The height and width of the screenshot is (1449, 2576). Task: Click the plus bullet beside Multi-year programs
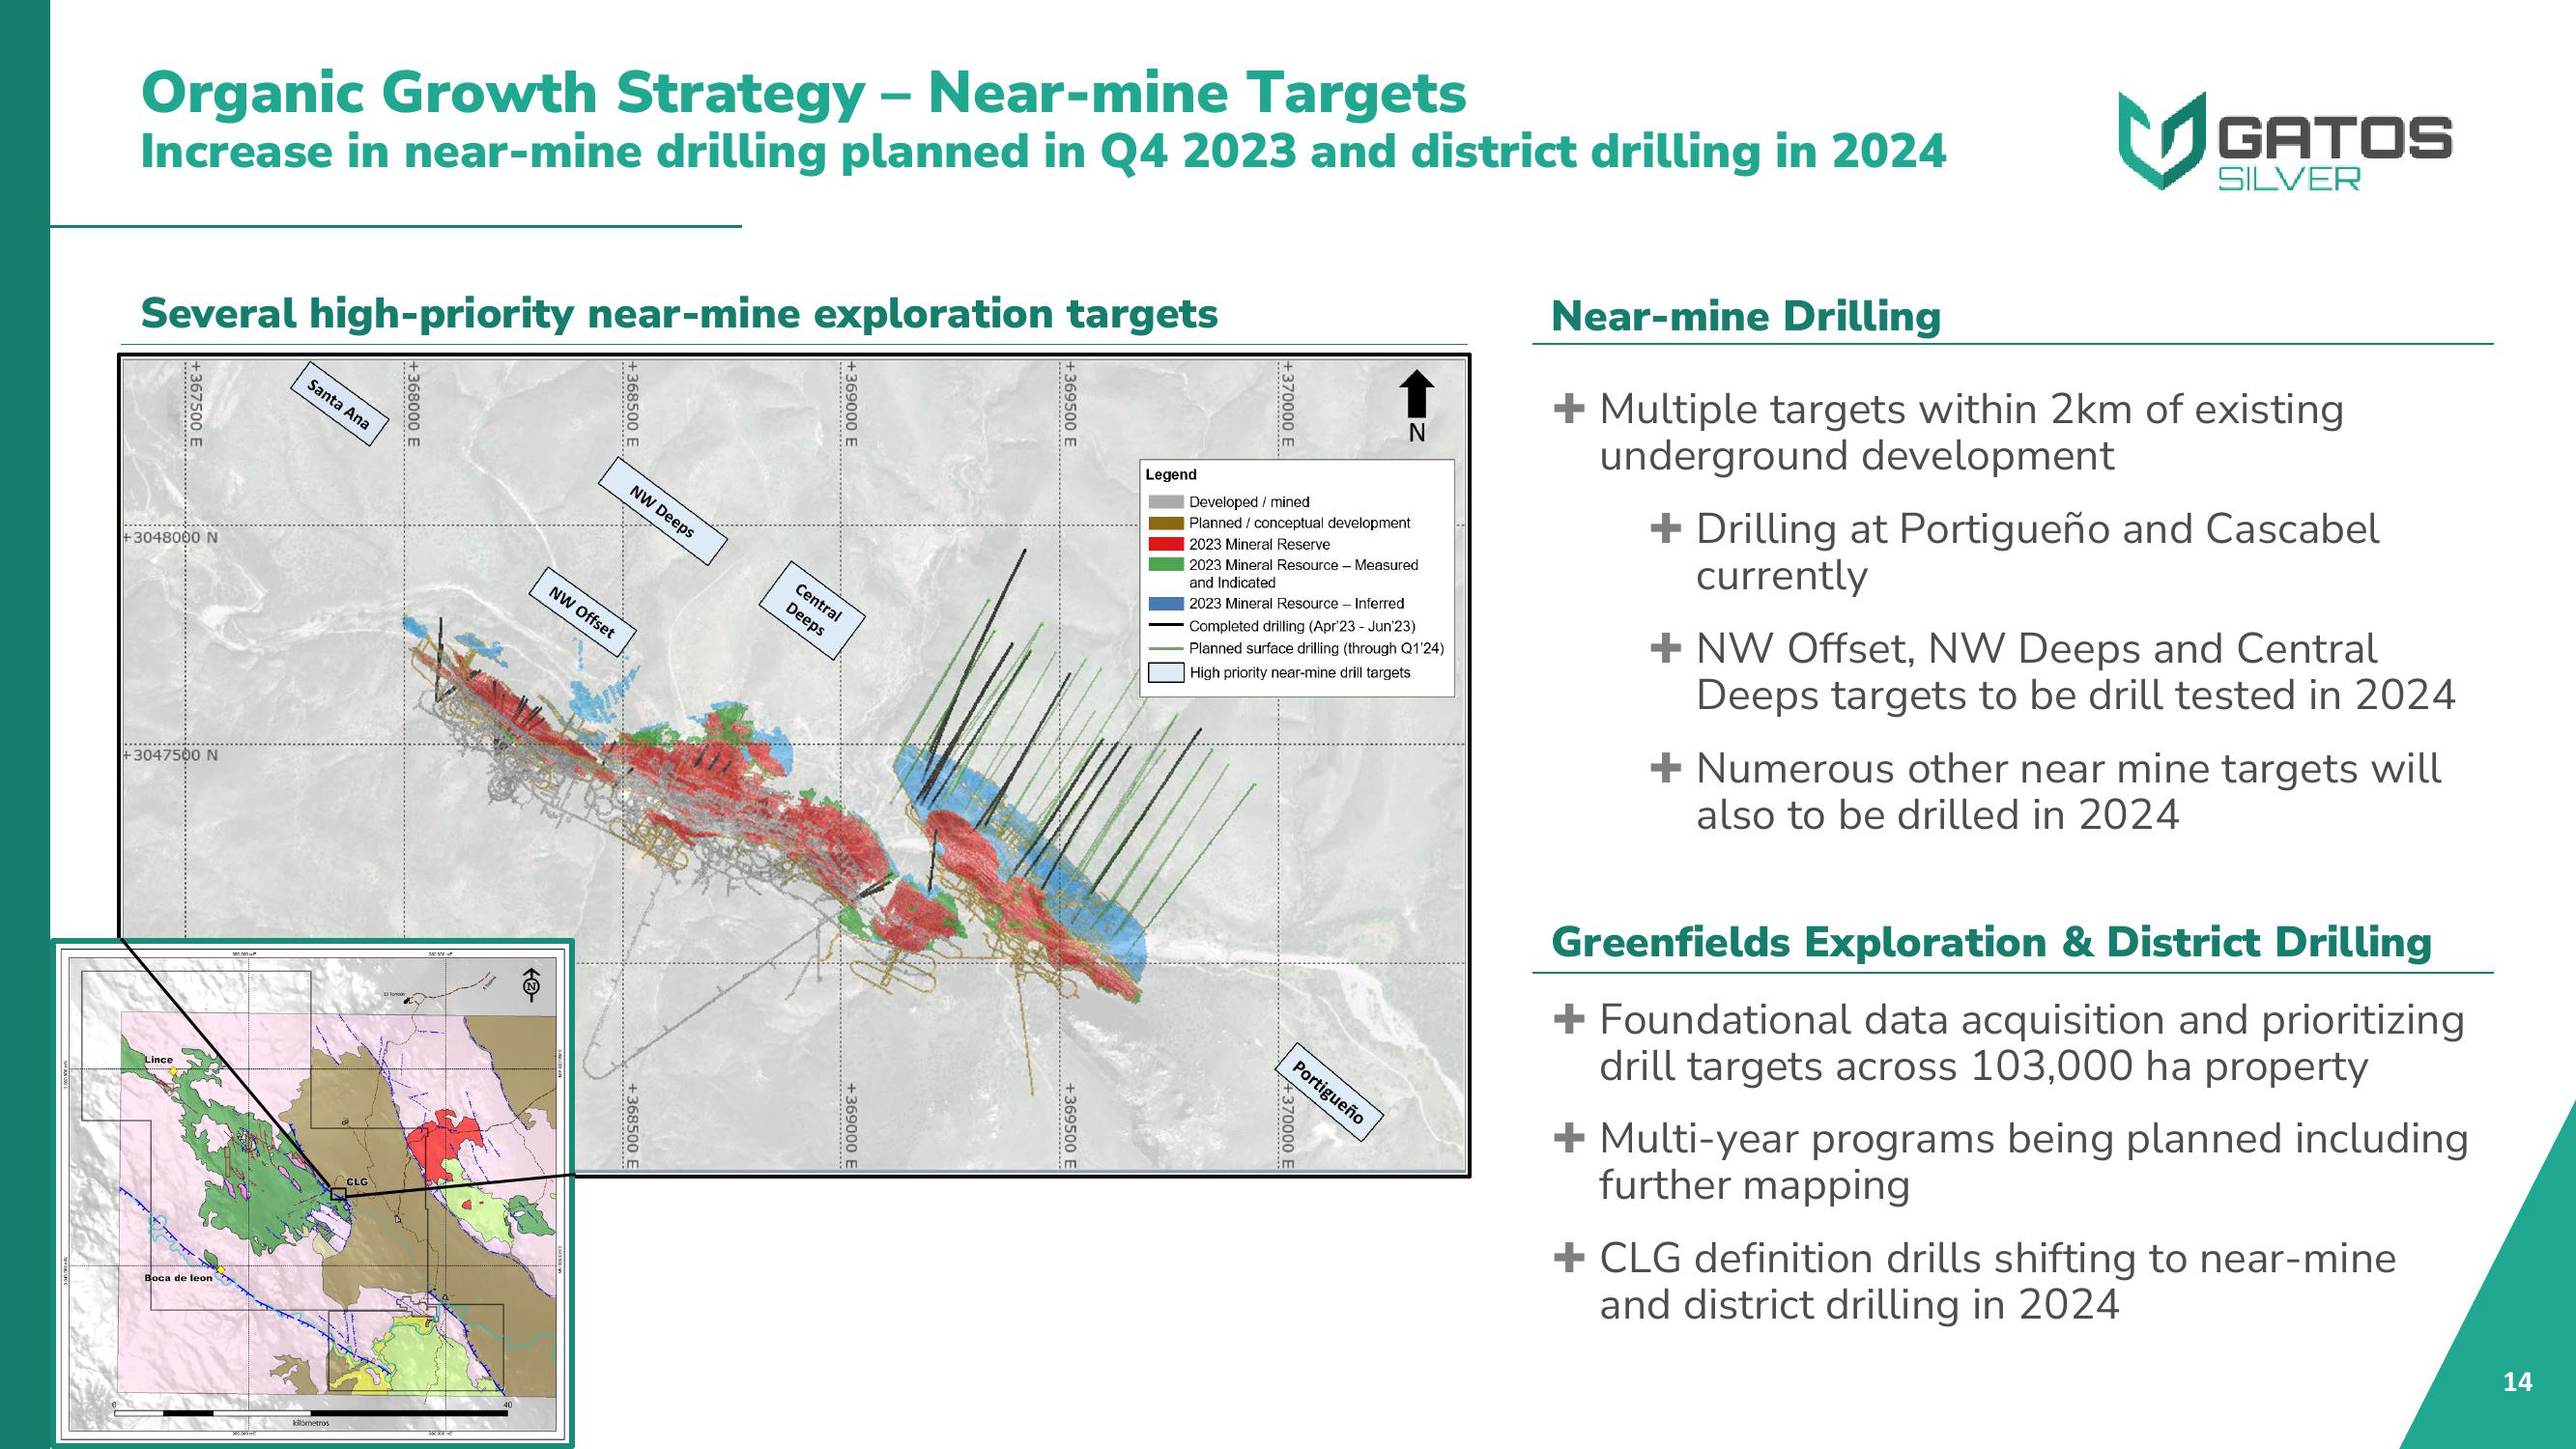point(1569,1137)
